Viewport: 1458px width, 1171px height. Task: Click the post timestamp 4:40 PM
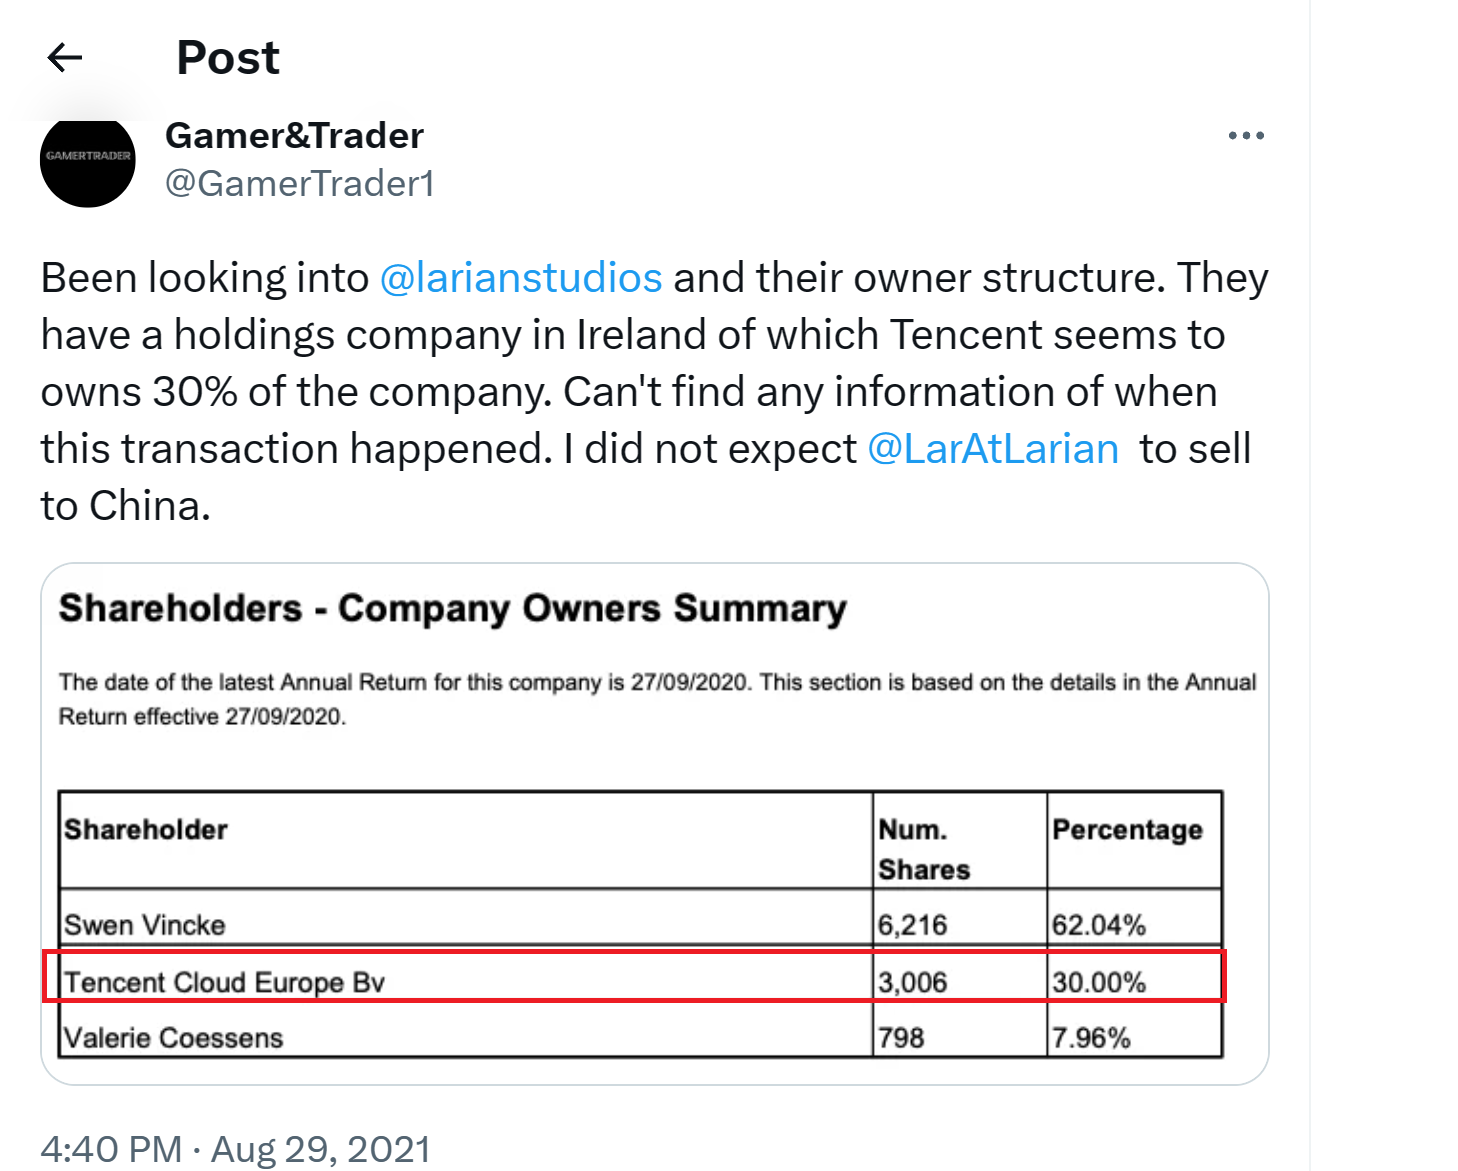(x=111, y=1149)
